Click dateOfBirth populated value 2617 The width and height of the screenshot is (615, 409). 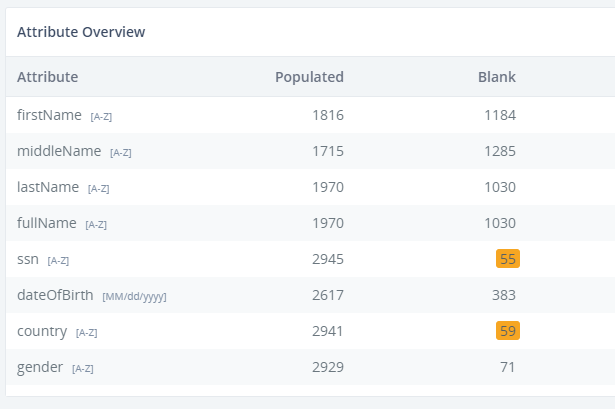(x=328, y=295)
